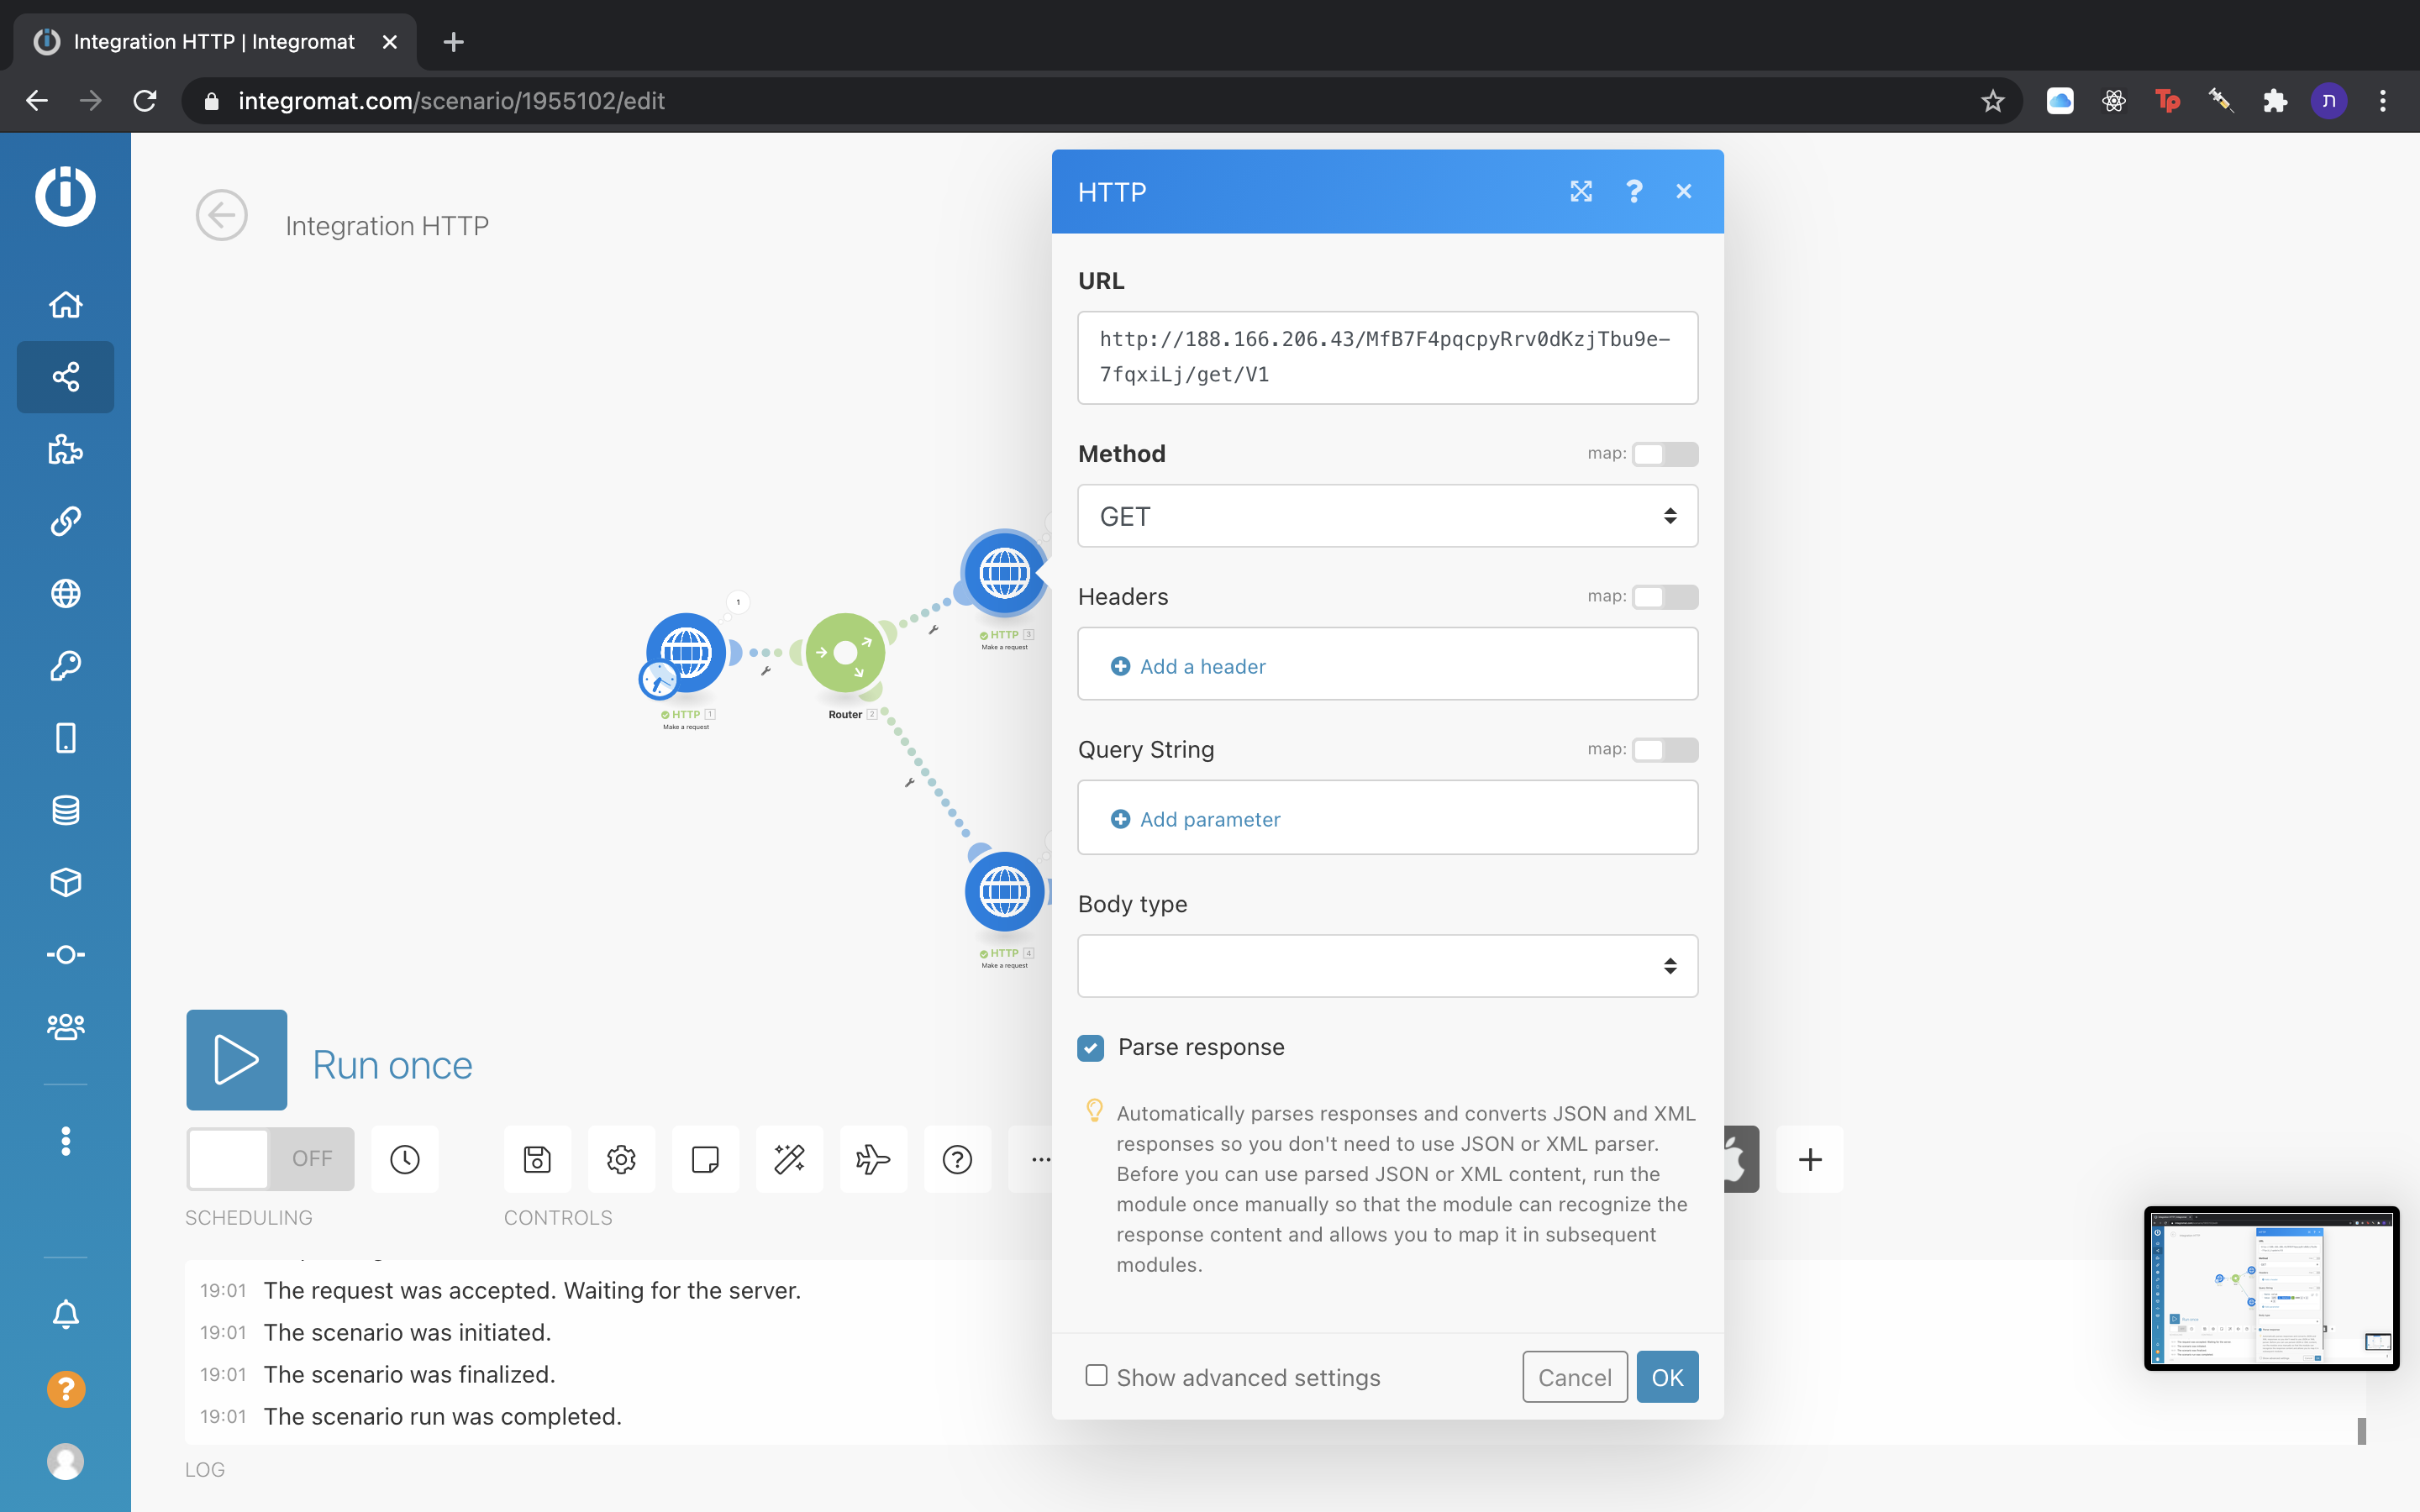Open Devices phone icon in sidebar
Viewport: 2420px width, 1512px height.
65,738
